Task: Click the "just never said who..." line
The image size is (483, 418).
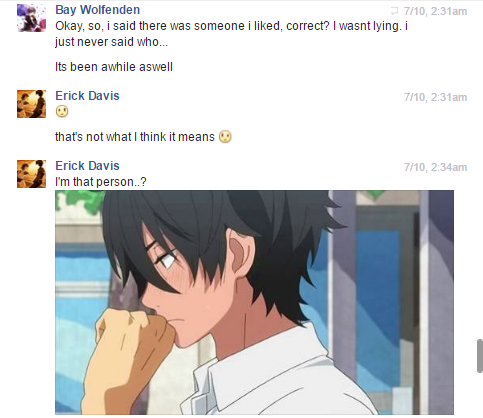Action: click(x=111, y=42)
